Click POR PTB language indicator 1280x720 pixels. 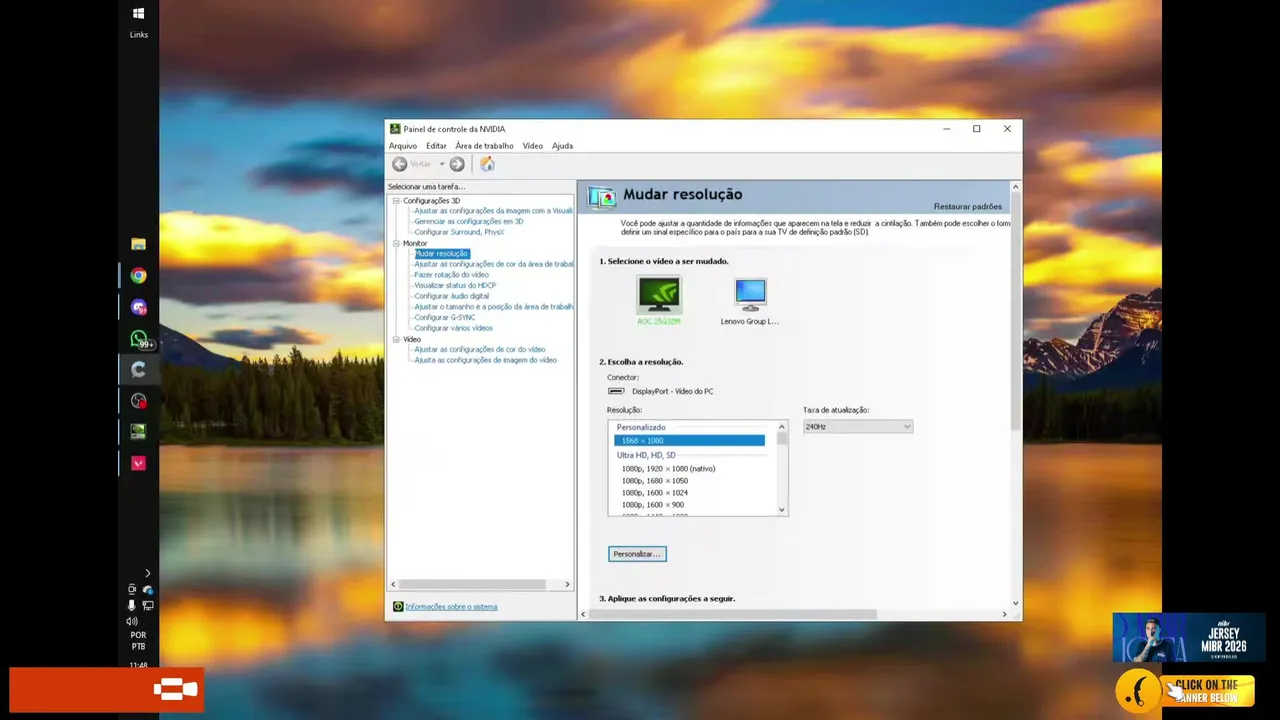tap(138, 641)
